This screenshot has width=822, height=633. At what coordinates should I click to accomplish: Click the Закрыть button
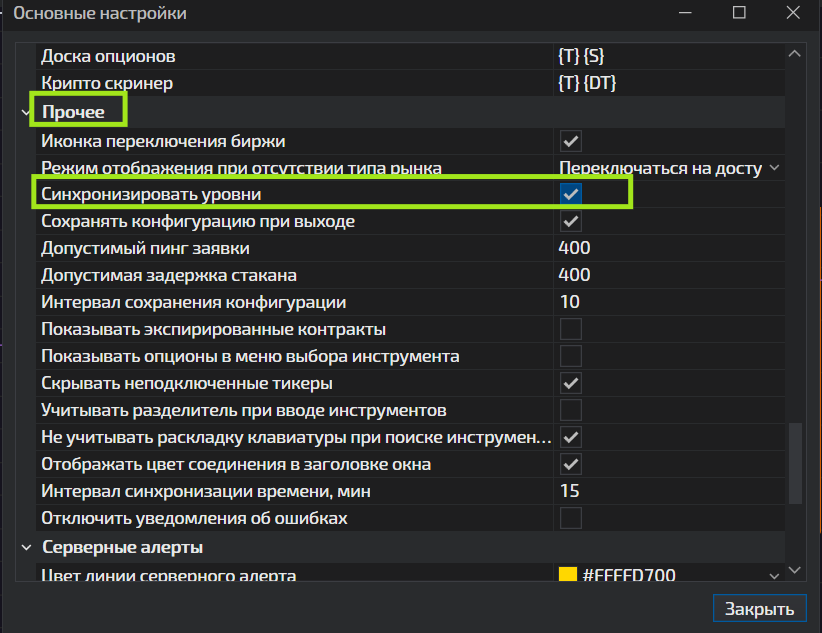coord(759,609)
